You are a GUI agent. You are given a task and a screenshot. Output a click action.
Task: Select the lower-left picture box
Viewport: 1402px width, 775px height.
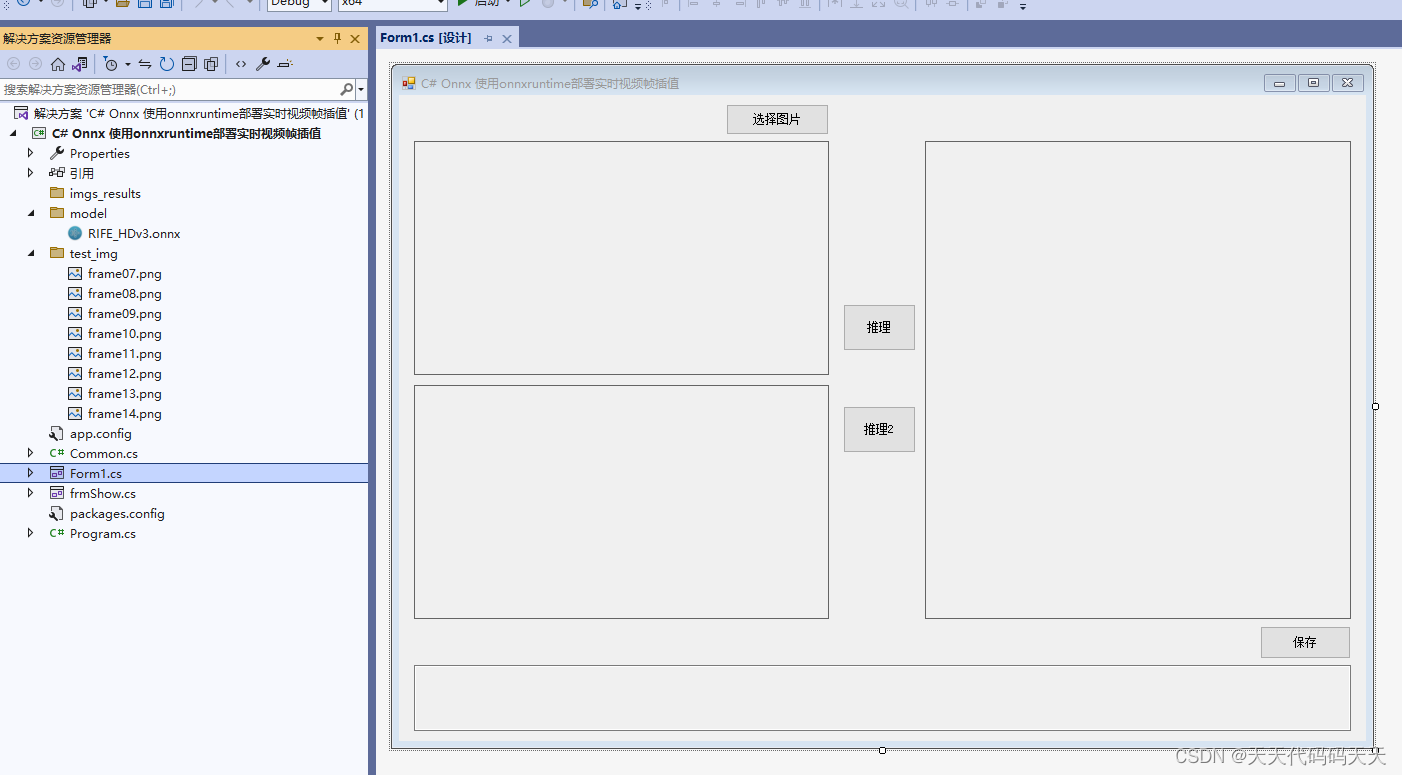pyautogui.click(x=621, y=502)
